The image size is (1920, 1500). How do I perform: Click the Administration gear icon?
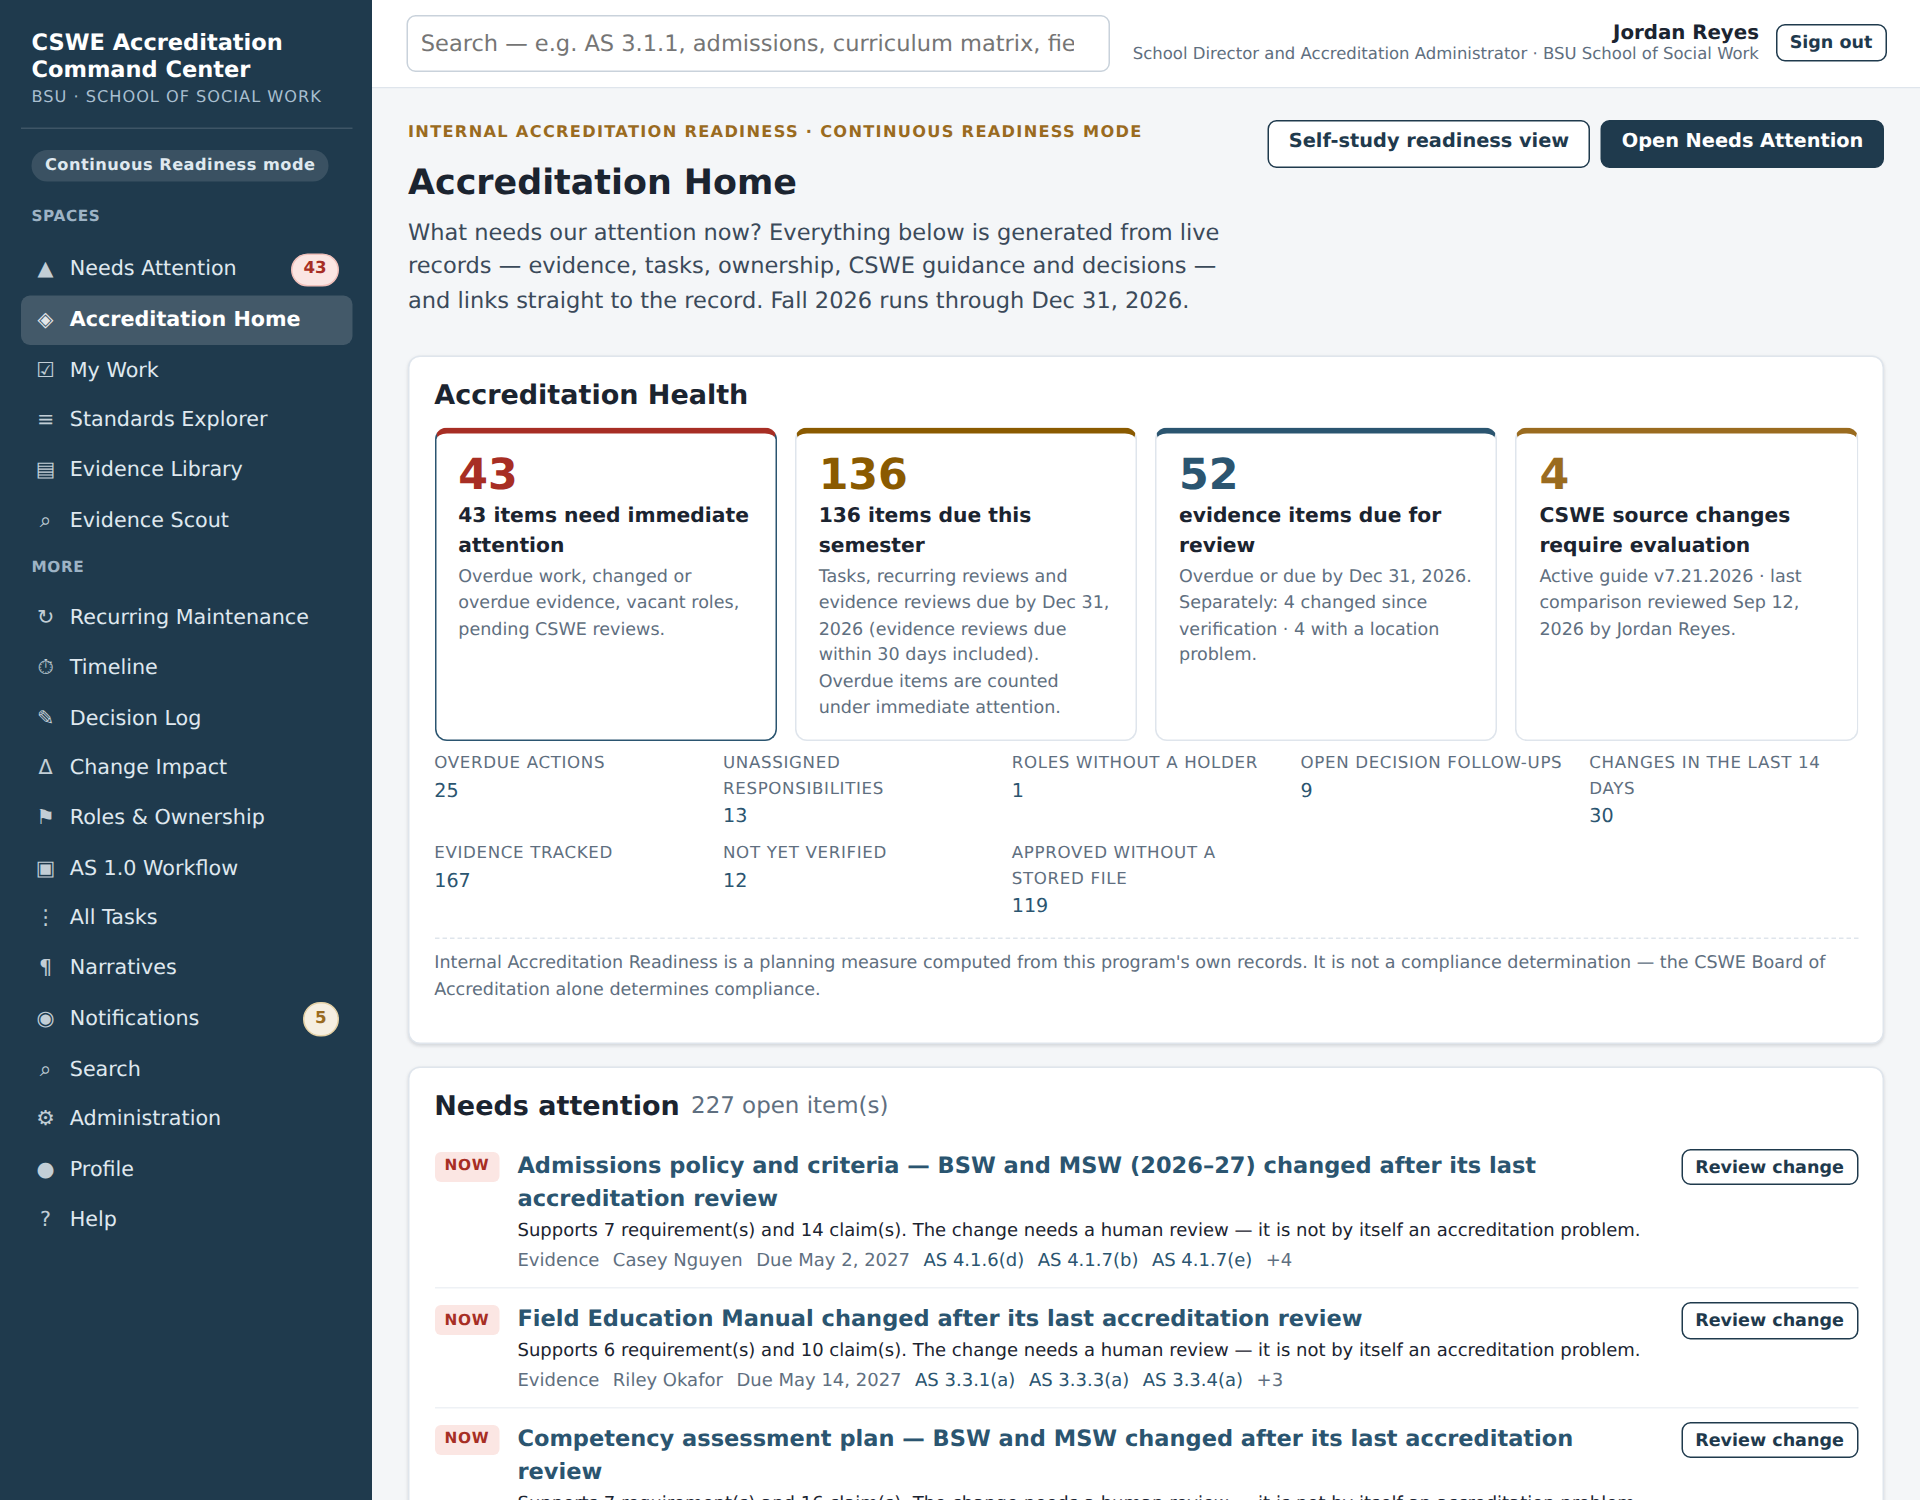45,1118
